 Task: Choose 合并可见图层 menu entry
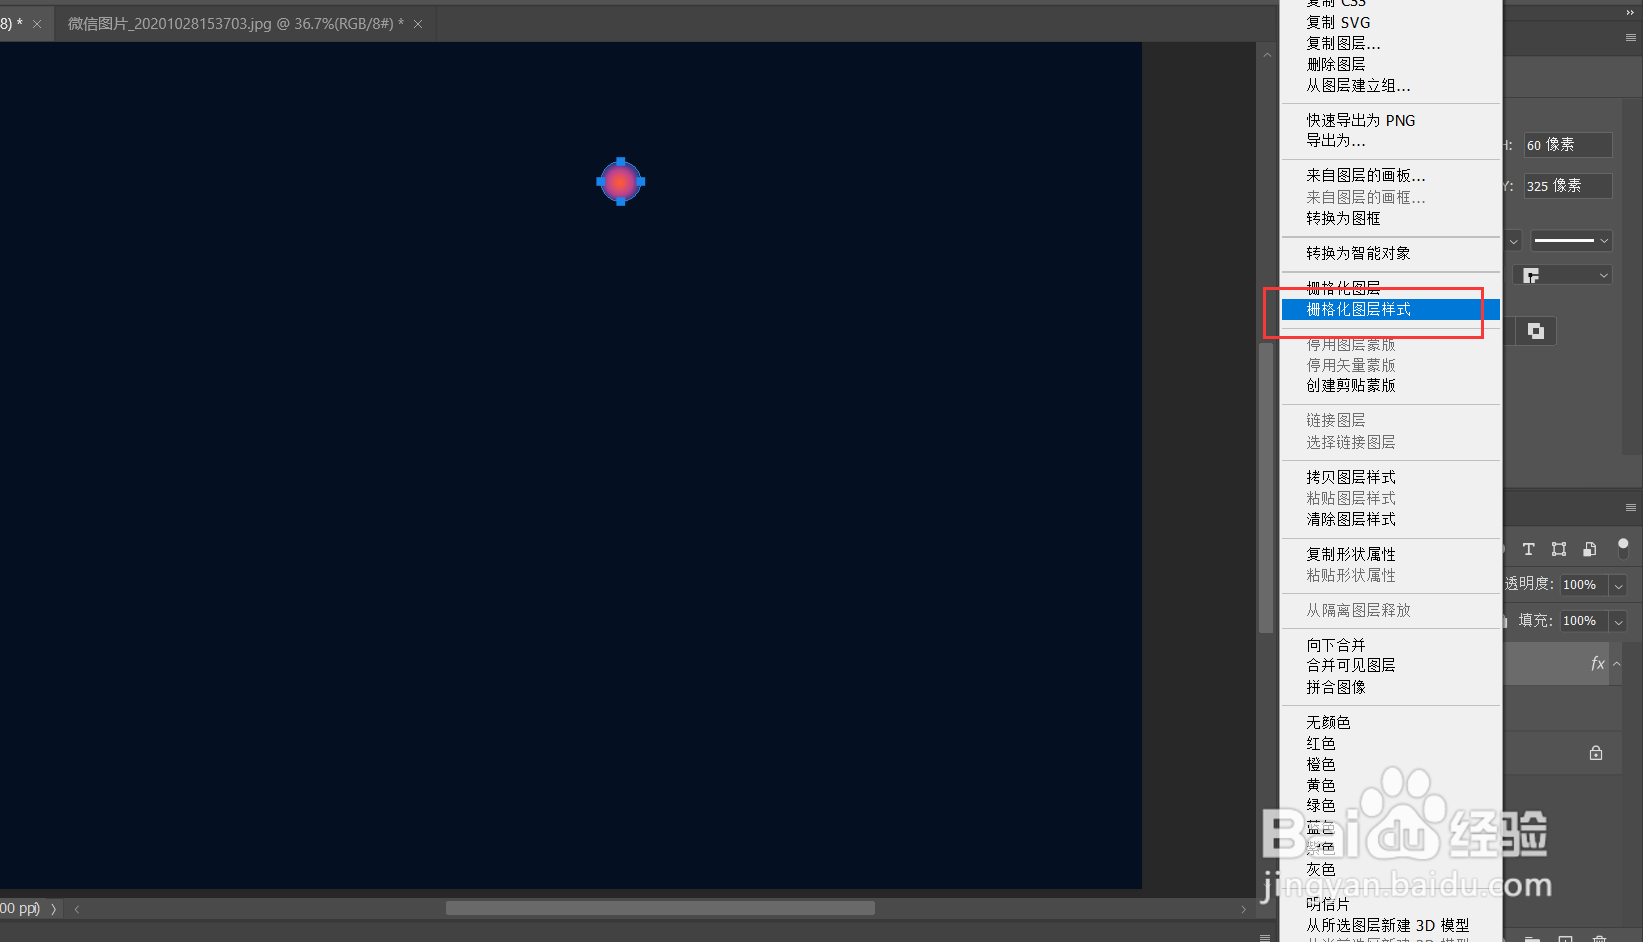pyautogui.click(x=1351, y=666)
